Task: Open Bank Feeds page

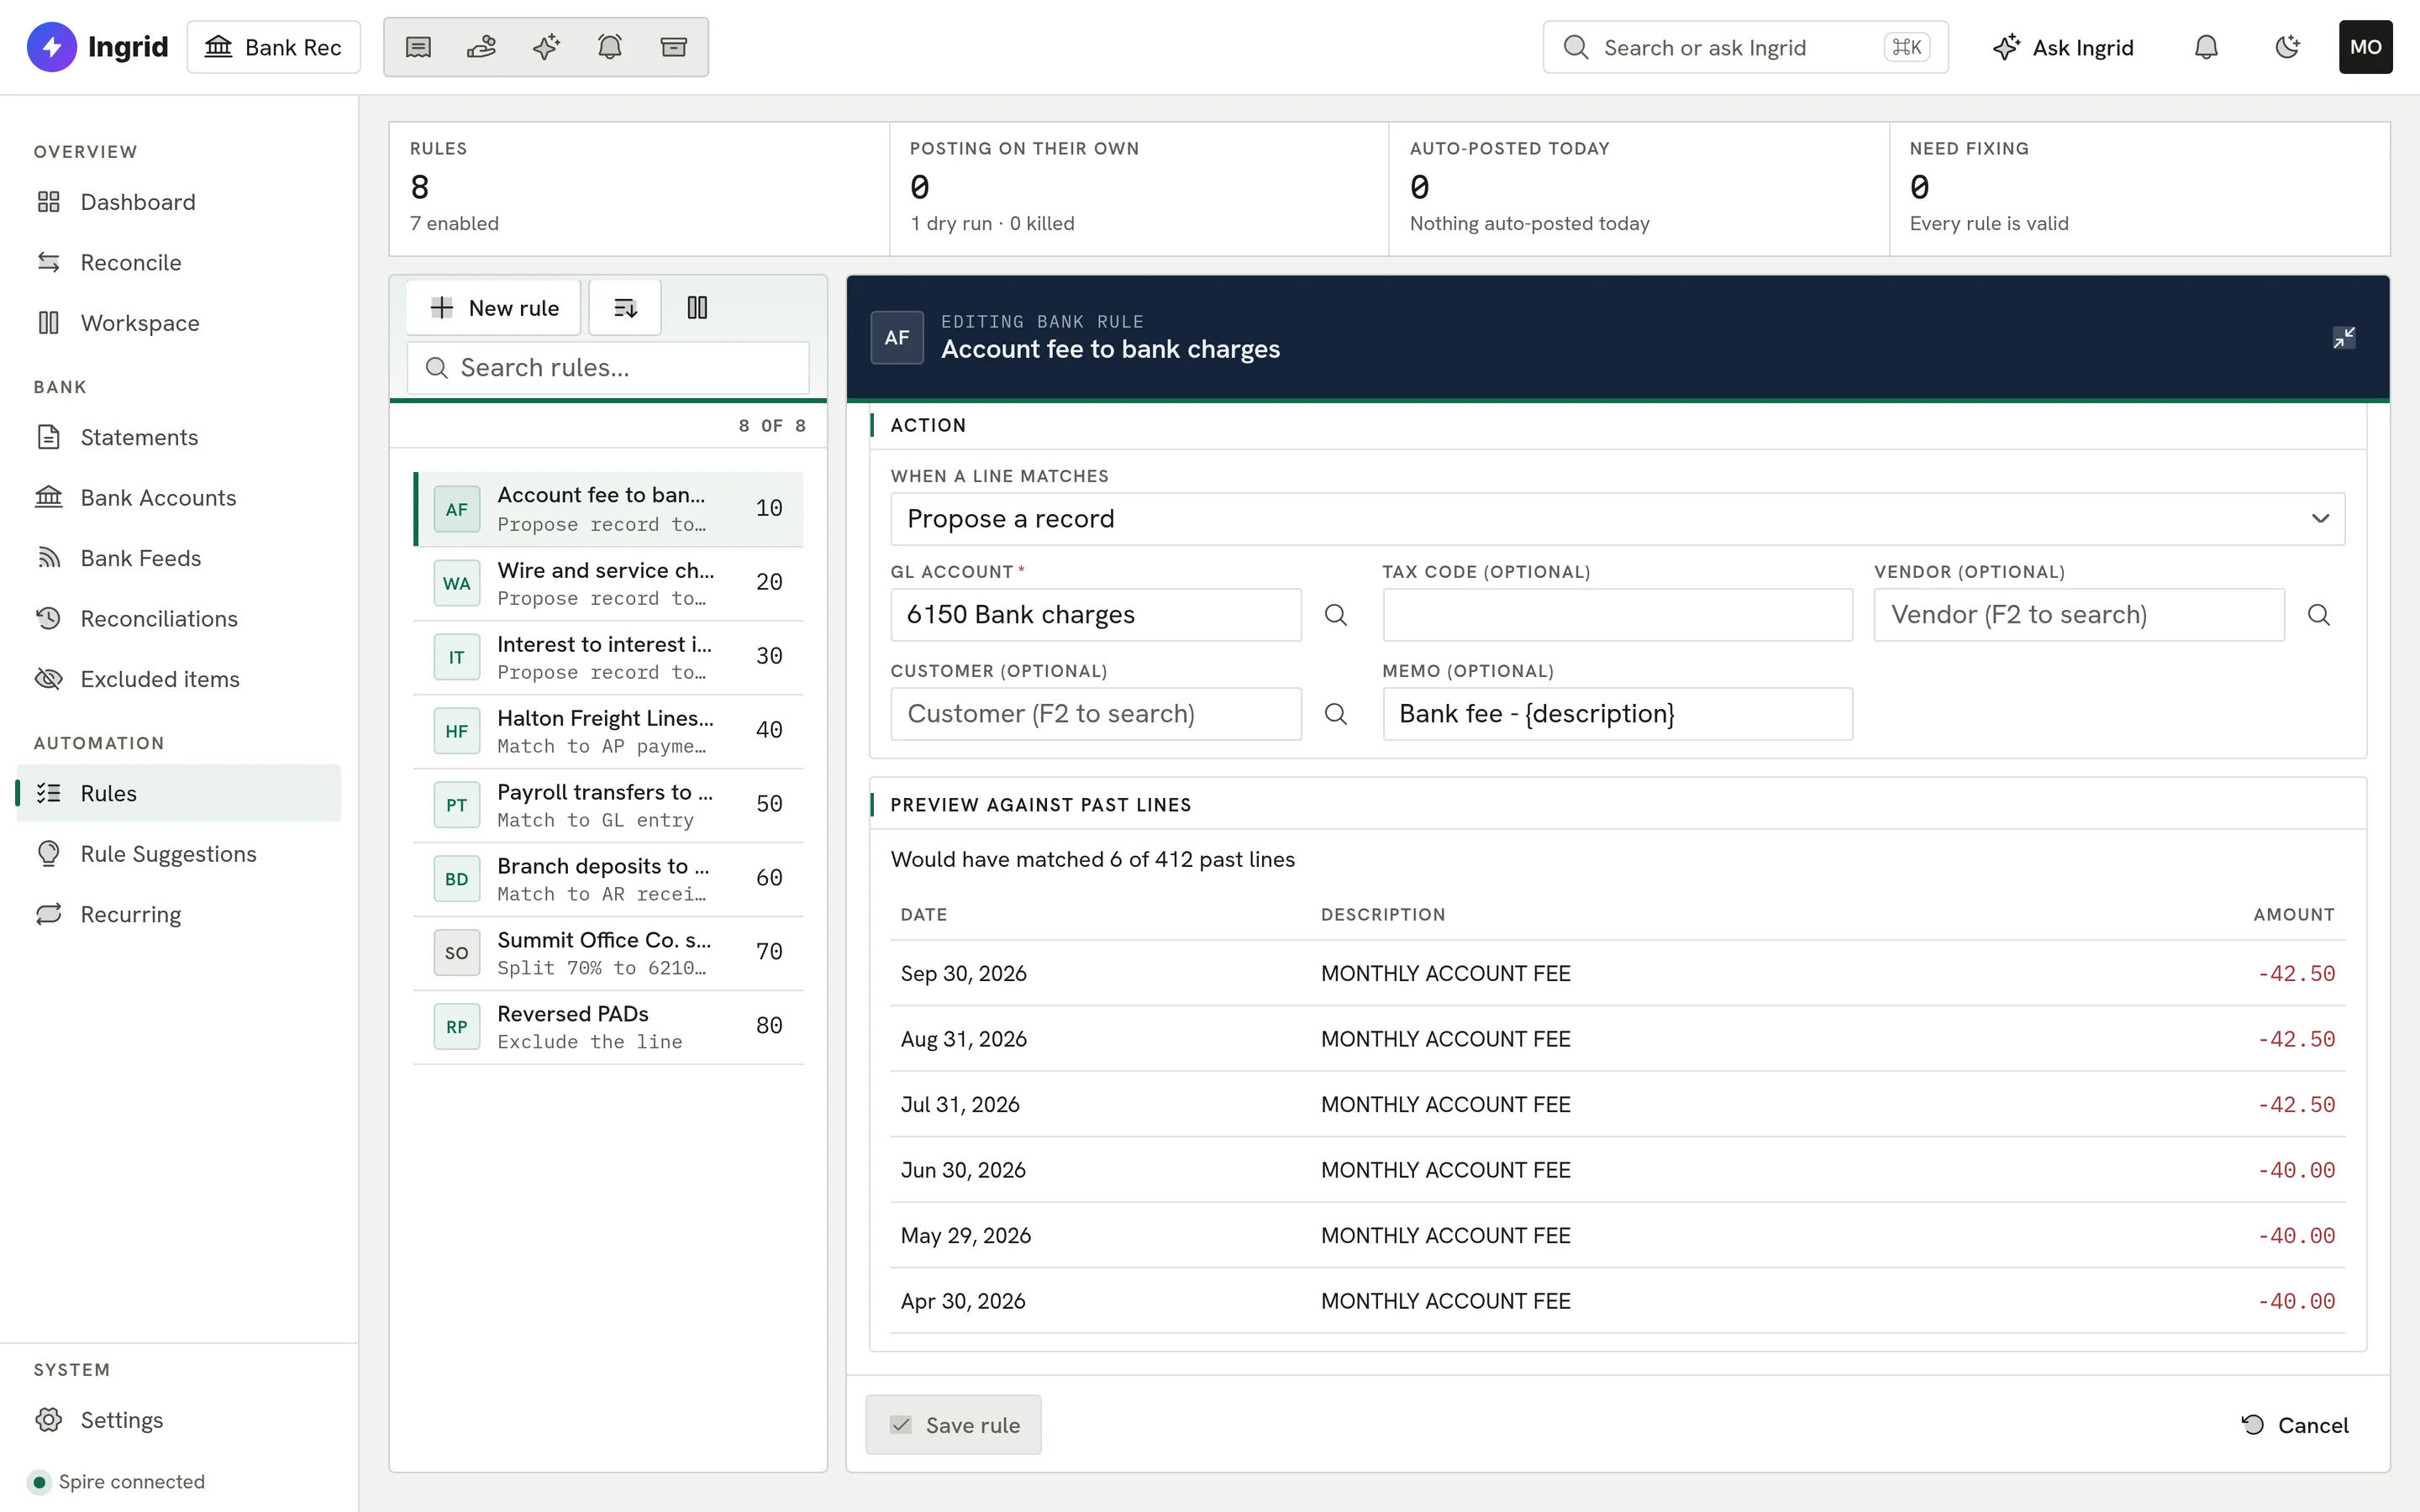Action: click(x=178, y=558)
